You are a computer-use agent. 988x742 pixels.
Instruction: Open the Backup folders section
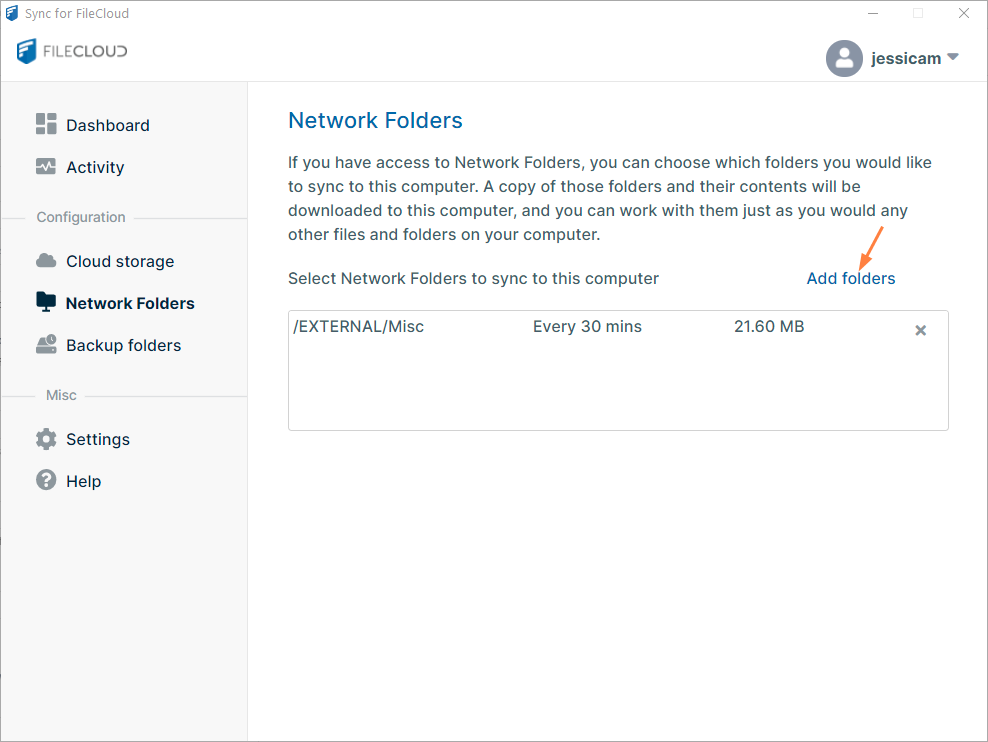(x=122, y=344)
